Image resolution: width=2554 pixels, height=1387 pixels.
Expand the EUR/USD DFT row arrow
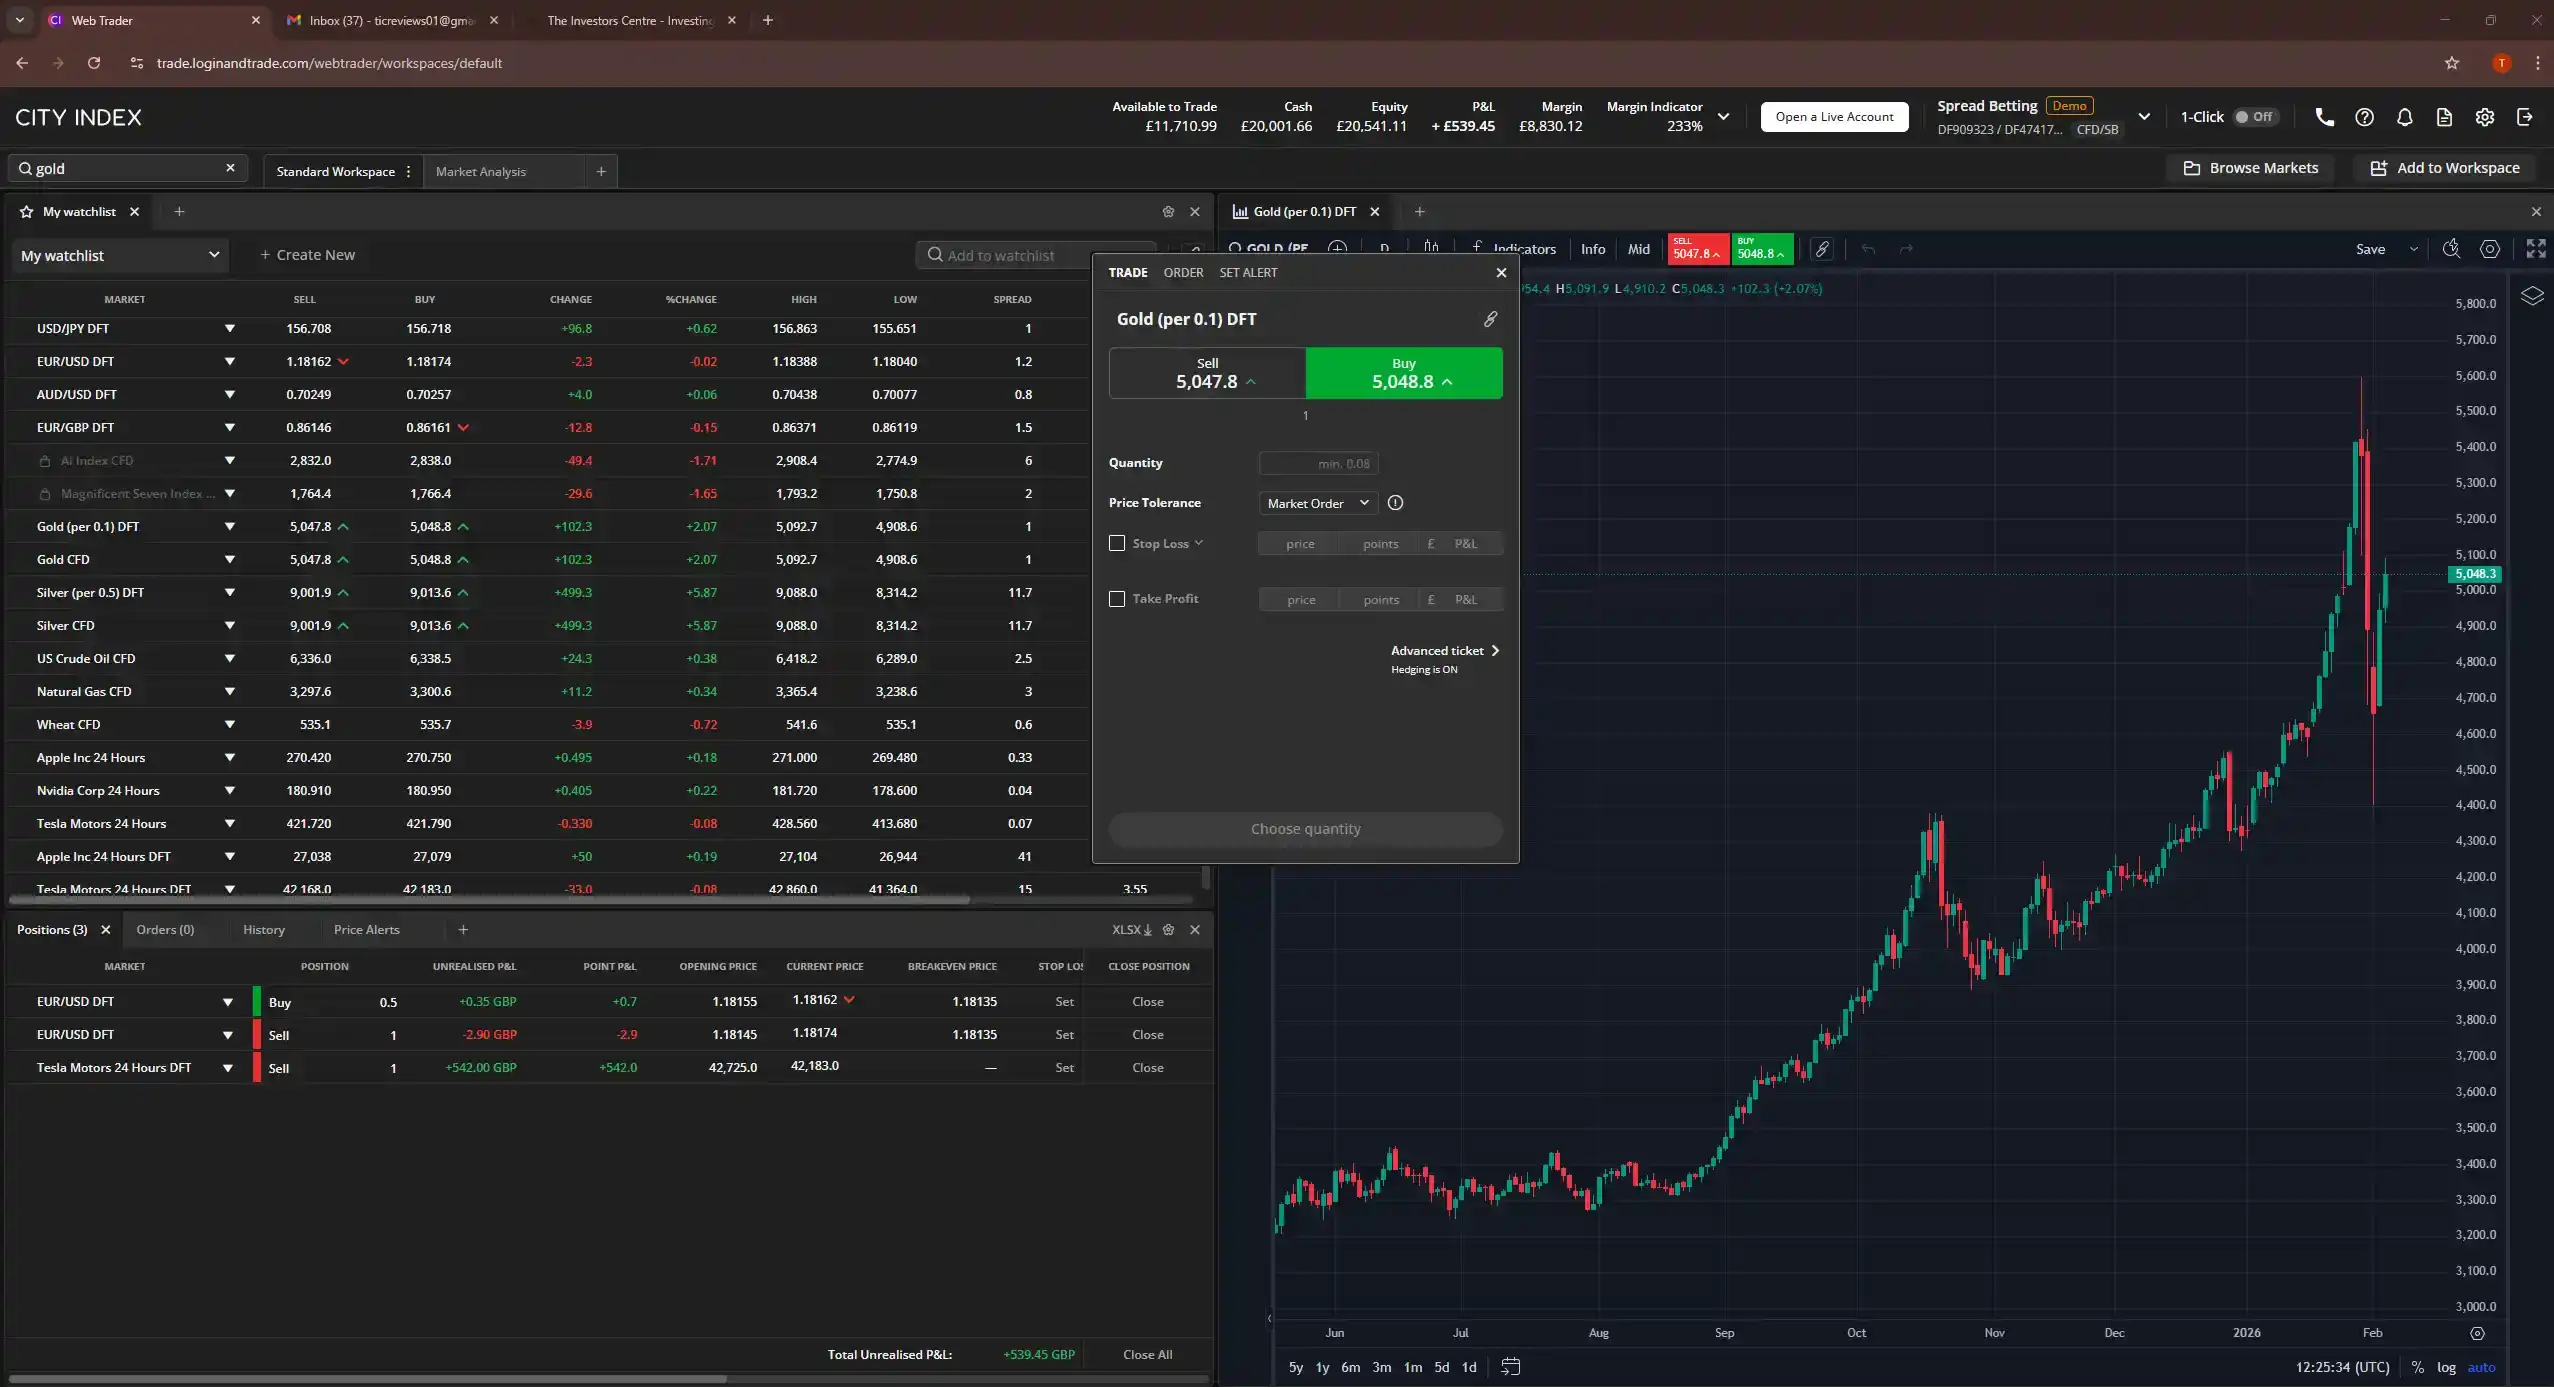point(229,361)
